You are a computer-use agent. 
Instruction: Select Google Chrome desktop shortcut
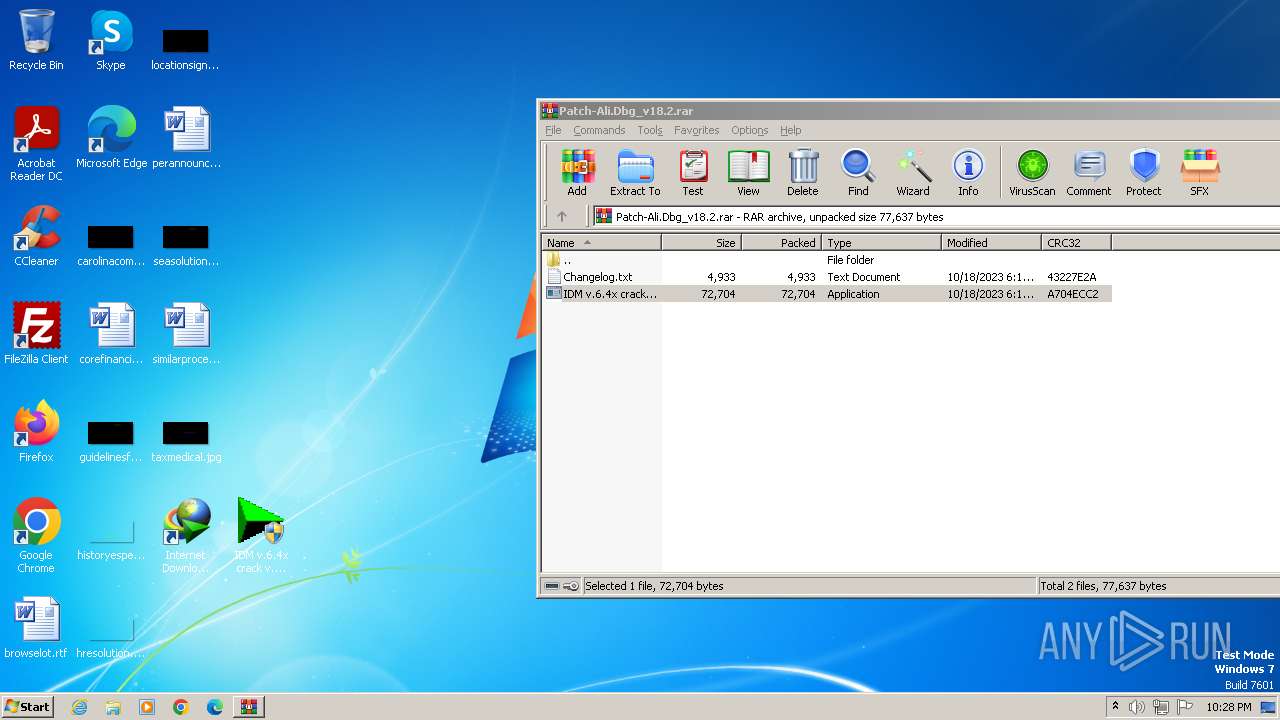tap(36, 536)
